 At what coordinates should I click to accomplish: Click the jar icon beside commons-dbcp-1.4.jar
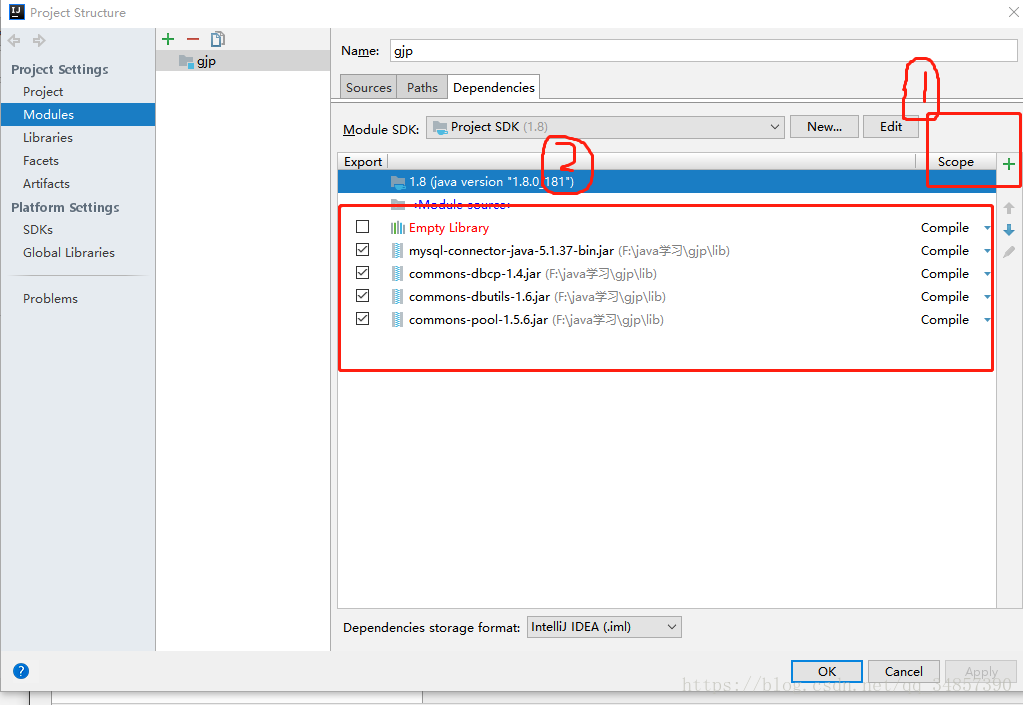pyautogui.click(x=397, y=273)
